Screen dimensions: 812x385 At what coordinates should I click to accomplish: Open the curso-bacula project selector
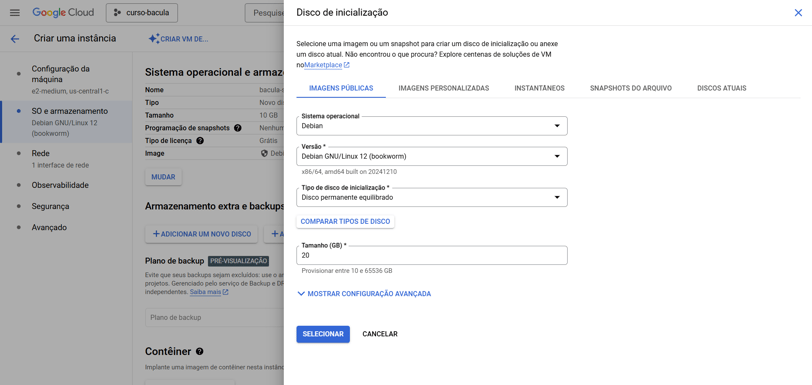coord(142,13)
